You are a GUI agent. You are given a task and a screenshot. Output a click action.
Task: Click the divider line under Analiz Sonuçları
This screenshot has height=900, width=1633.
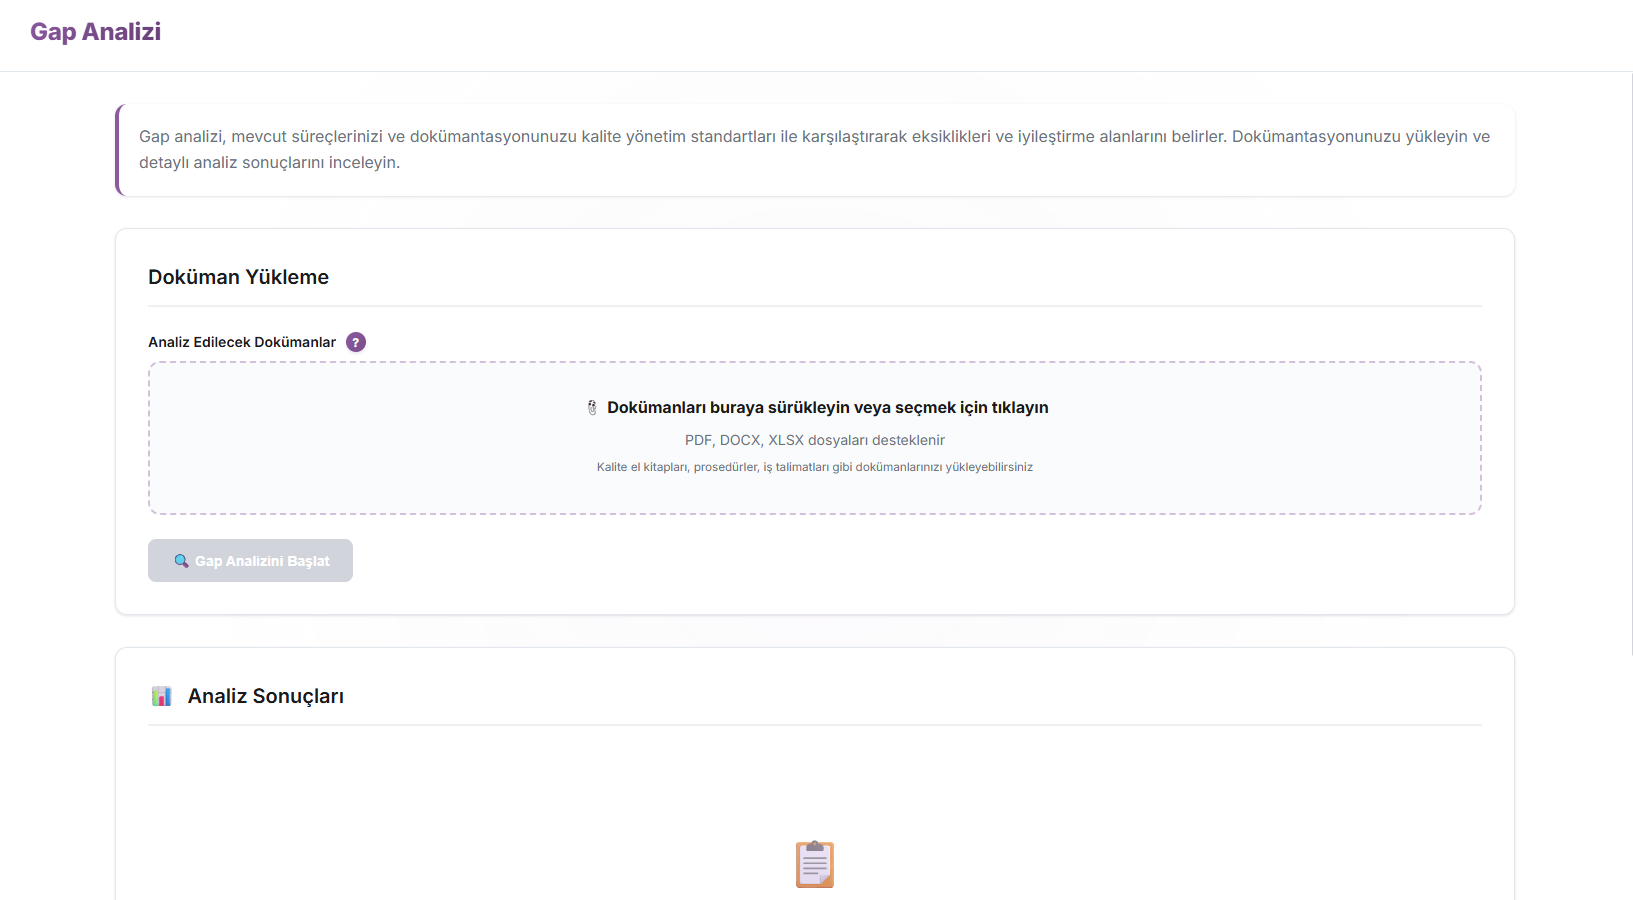point(814,725)
